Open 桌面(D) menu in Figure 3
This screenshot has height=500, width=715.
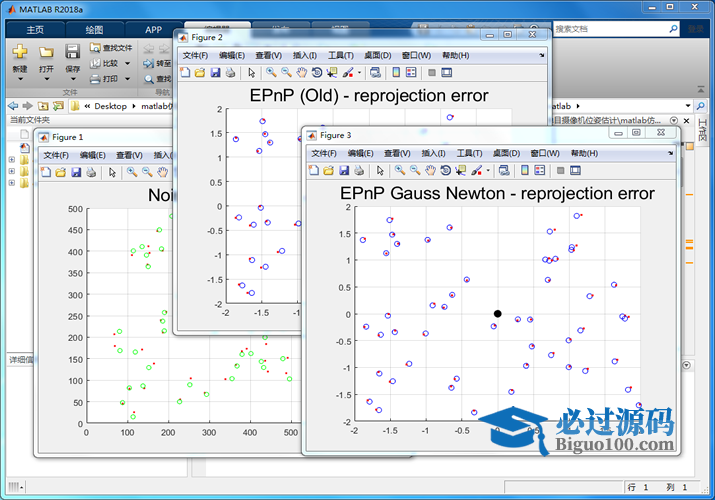[507, 153]
